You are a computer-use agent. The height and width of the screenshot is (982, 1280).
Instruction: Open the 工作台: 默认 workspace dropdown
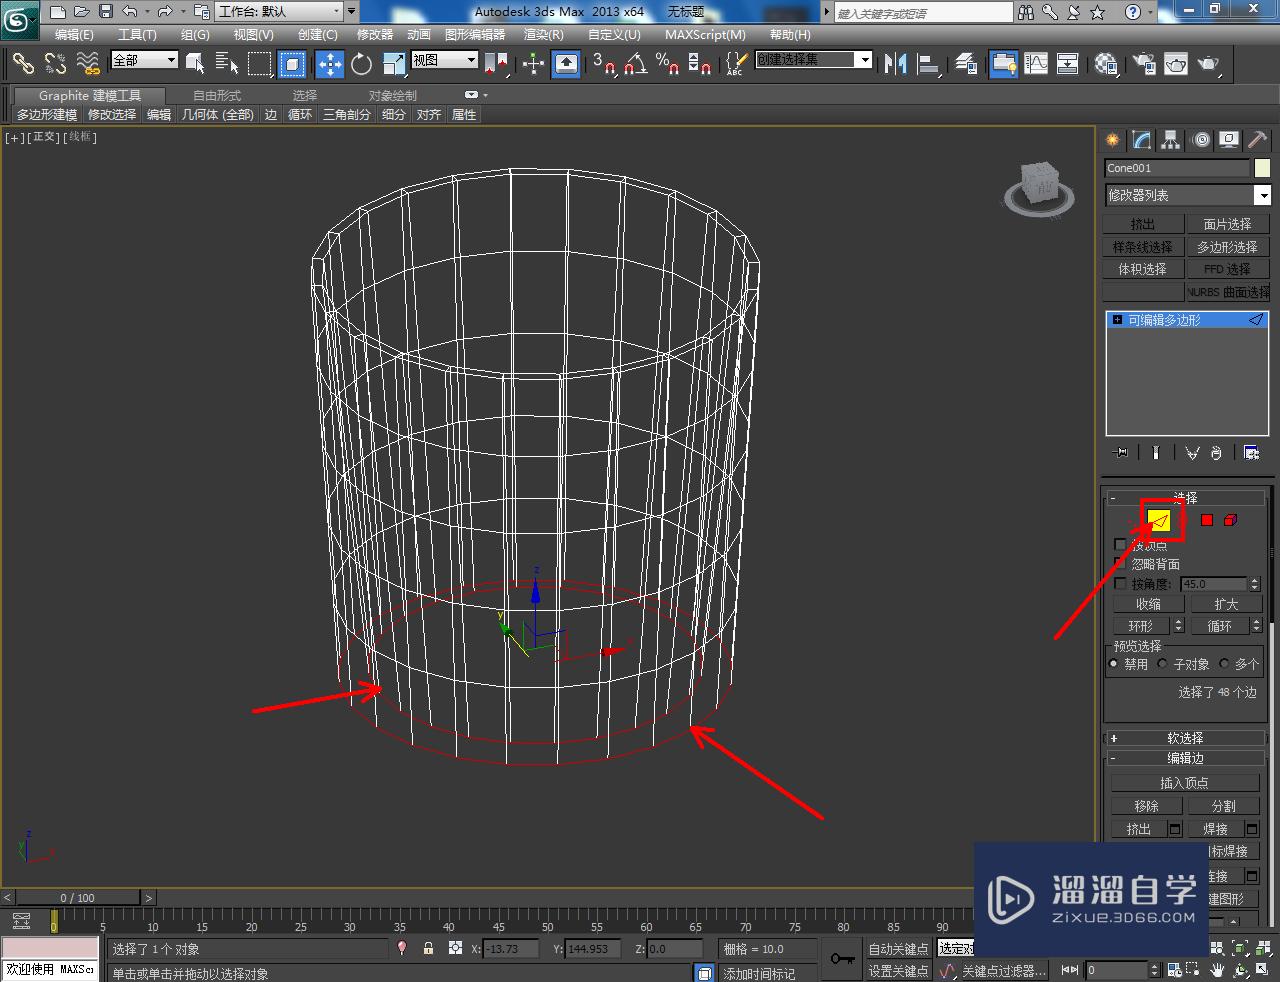coord(279,12)
